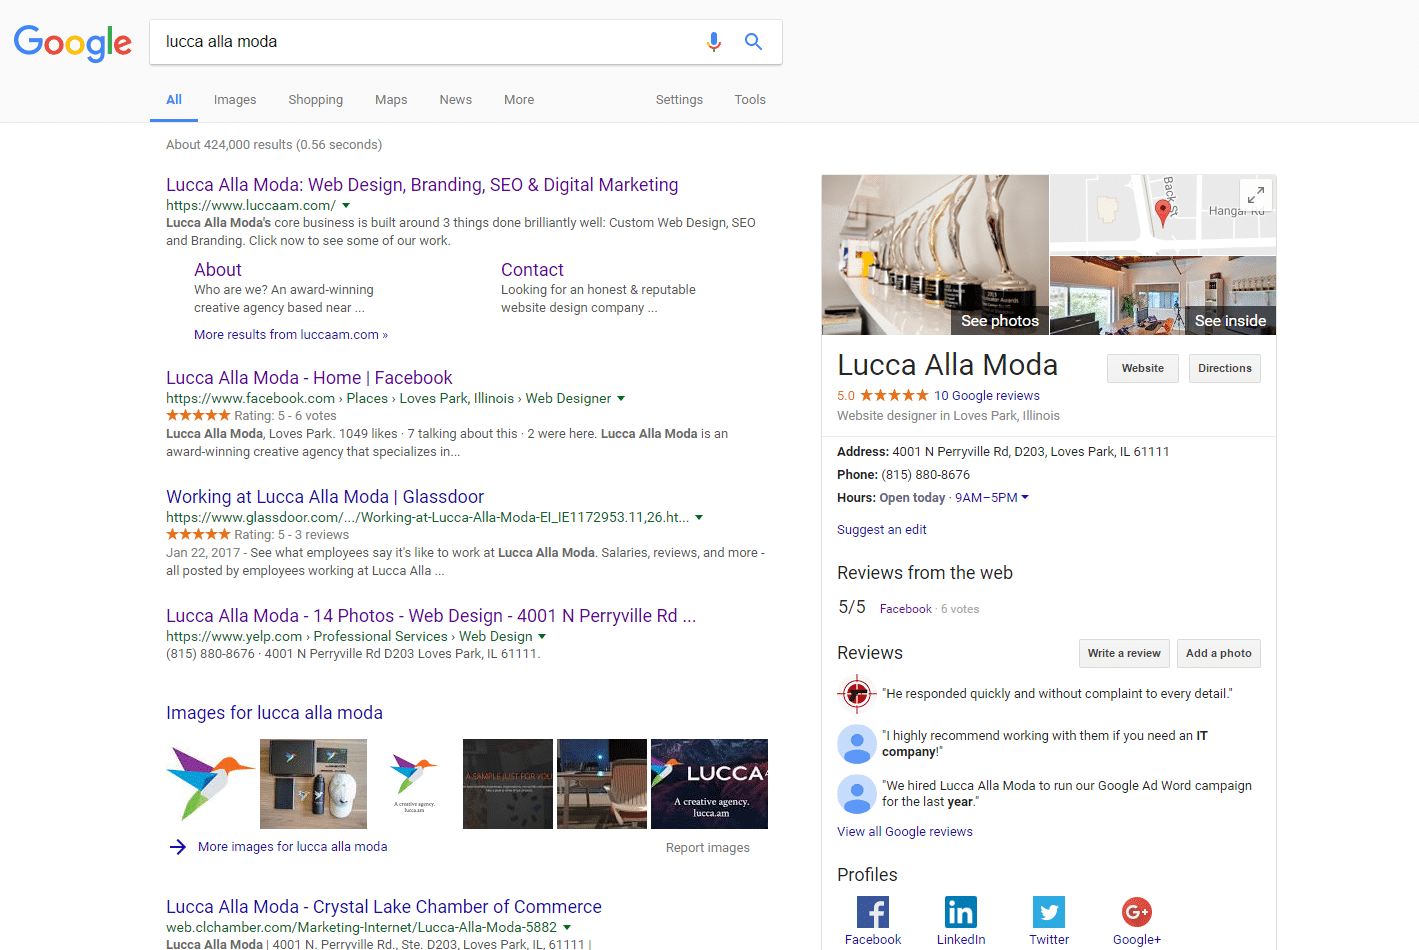Expand the map with the fullscreen icon

click(x=1255, y=195)
